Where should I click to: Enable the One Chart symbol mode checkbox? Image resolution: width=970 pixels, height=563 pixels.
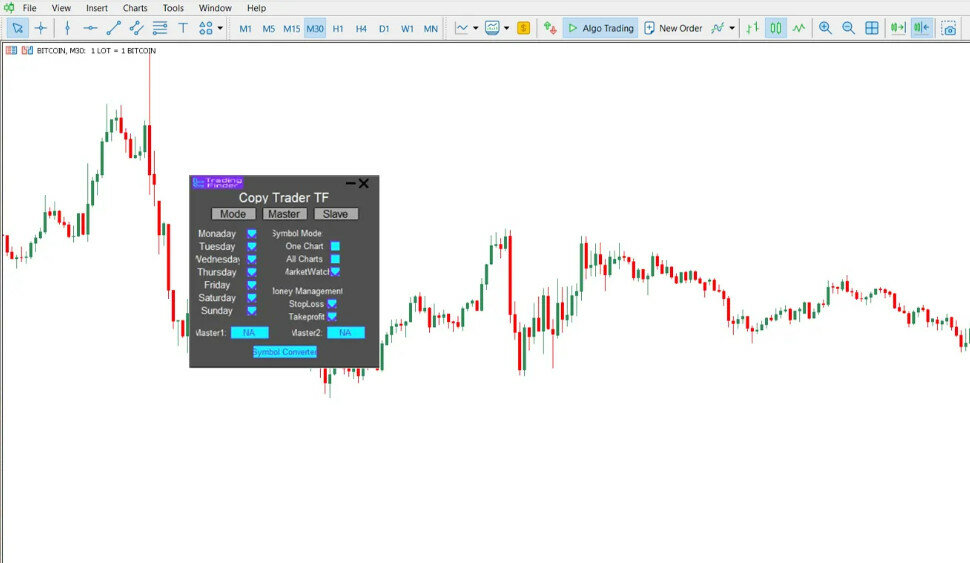click(x=336, y=246)
